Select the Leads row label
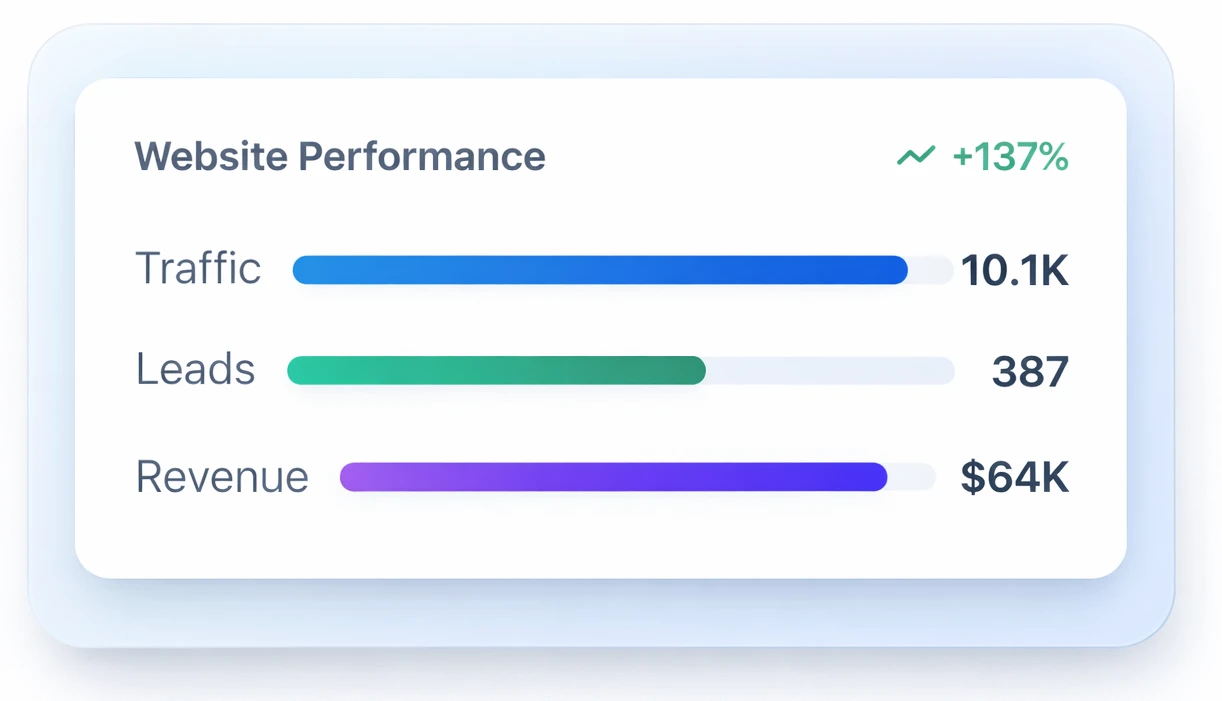 195,370
